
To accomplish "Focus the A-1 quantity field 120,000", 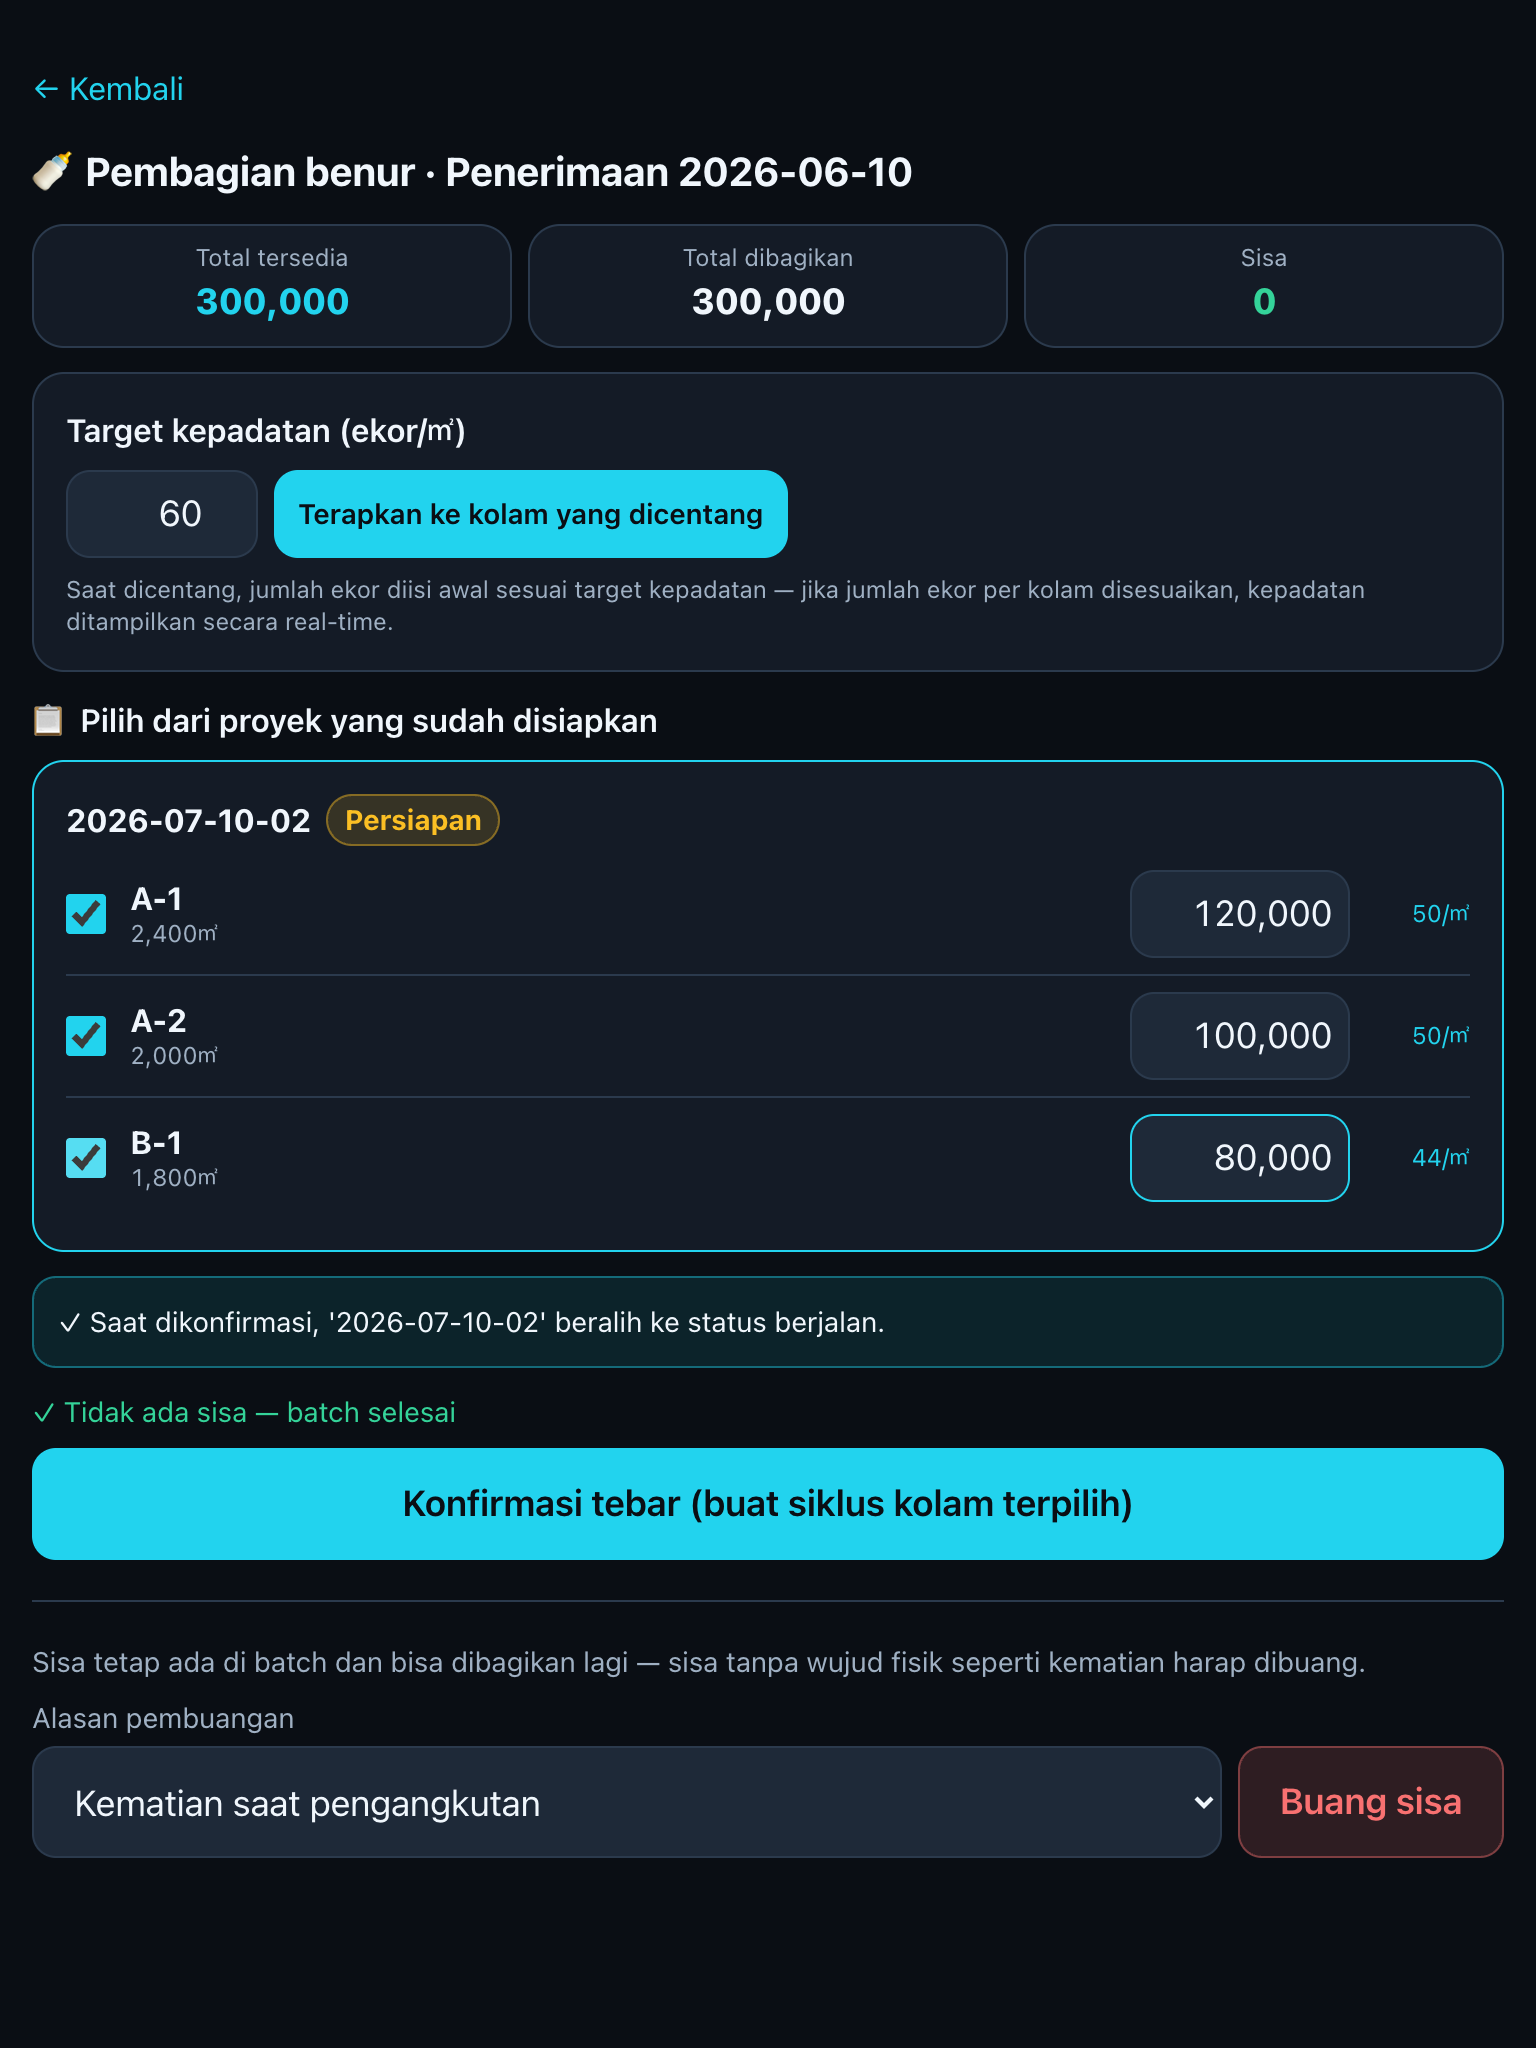I will point(1240,914).
